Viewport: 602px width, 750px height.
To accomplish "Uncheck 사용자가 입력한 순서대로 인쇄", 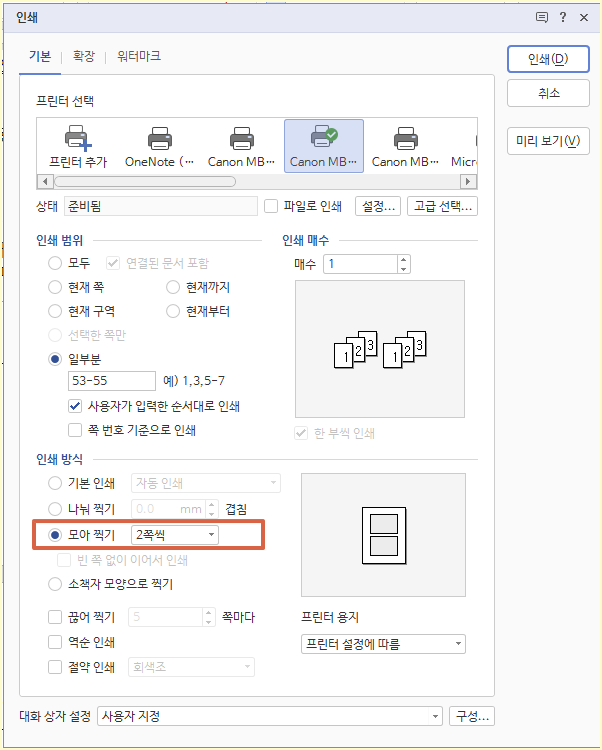I will [x=75, y=406].
